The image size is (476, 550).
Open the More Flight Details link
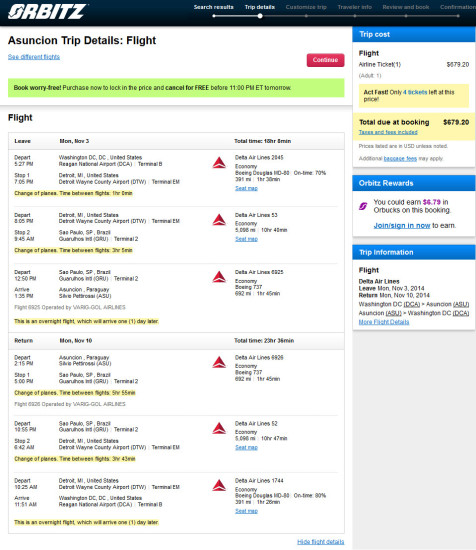click(384, 322)
